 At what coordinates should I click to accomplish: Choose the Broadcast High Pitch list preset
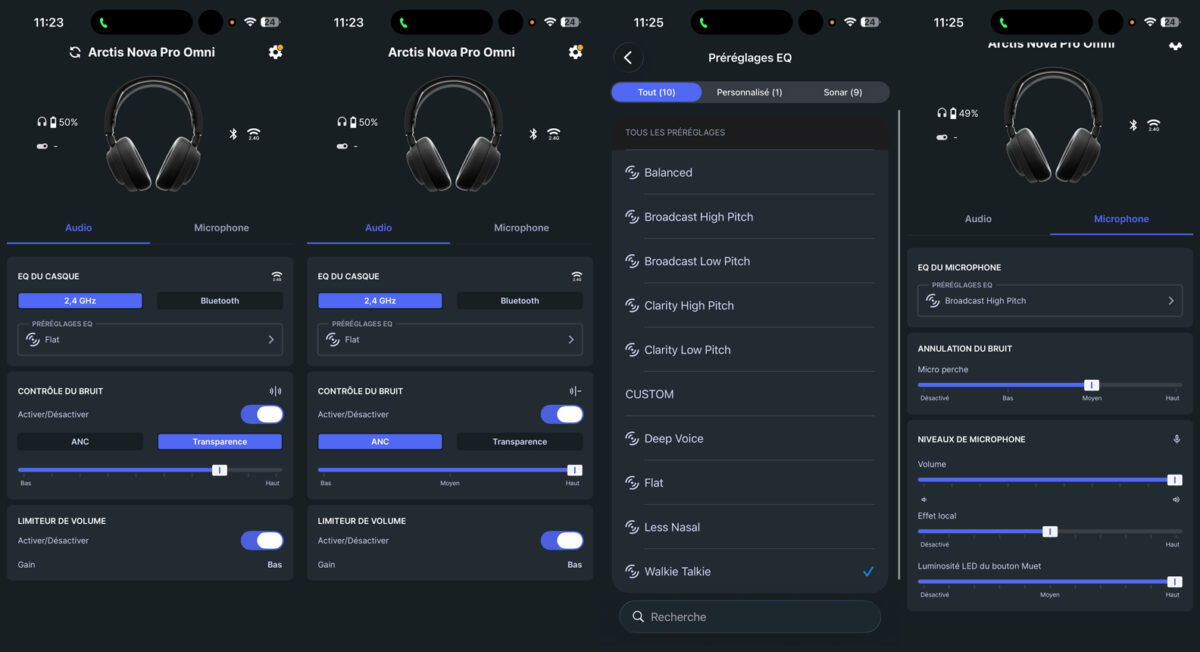click(x=750, y=217)
